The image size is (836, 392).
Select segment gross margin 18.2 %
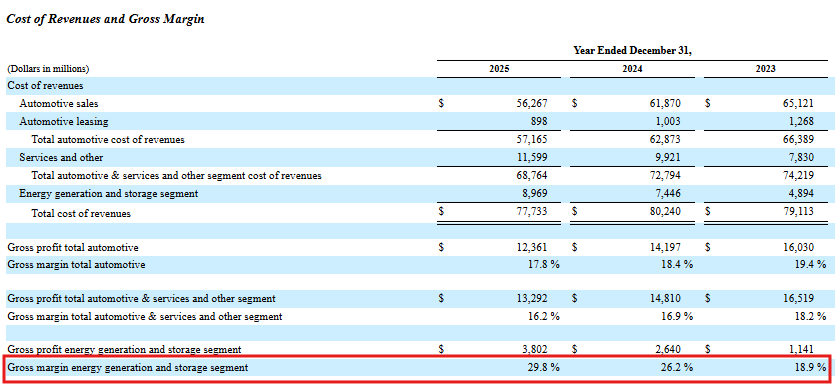click(x=810, y=316)
